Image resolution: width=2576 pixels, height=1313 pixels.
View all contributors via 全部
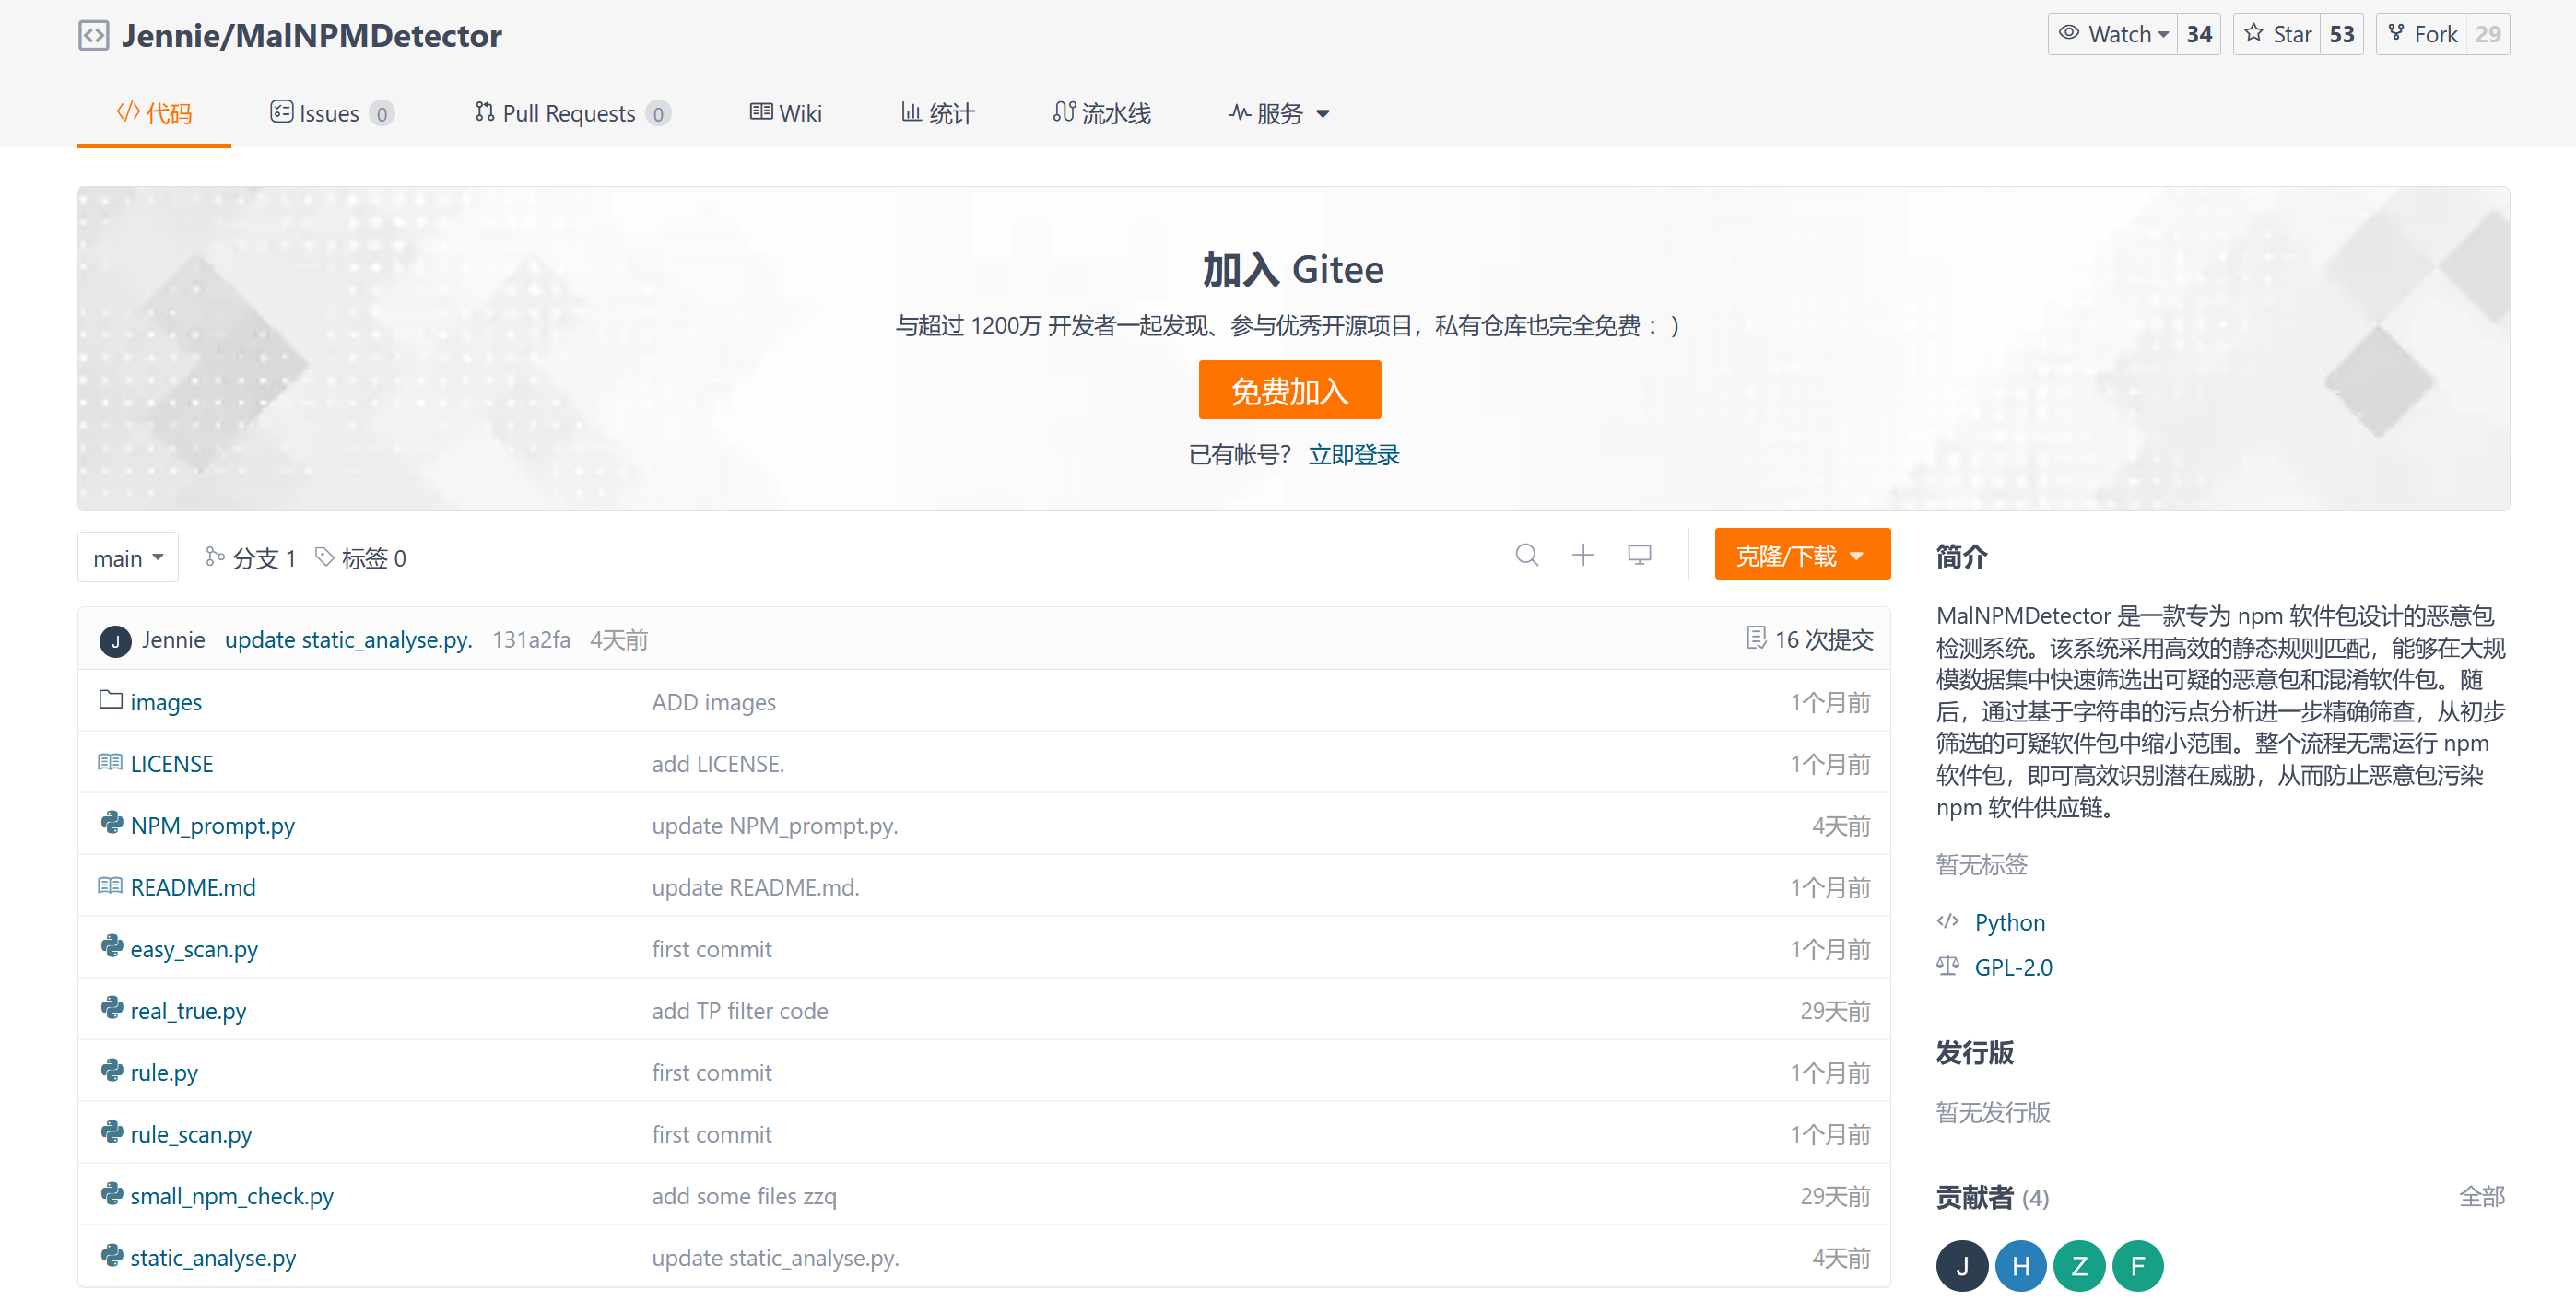[2482, 1196]
